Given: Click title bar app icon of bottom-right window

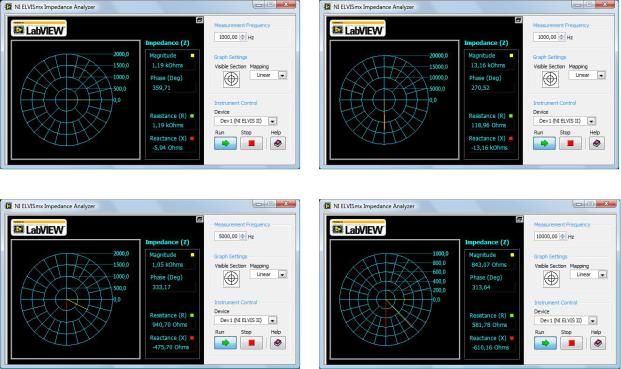Looking at the screenshot, I should pyautogui.click(x=327, y=206).
